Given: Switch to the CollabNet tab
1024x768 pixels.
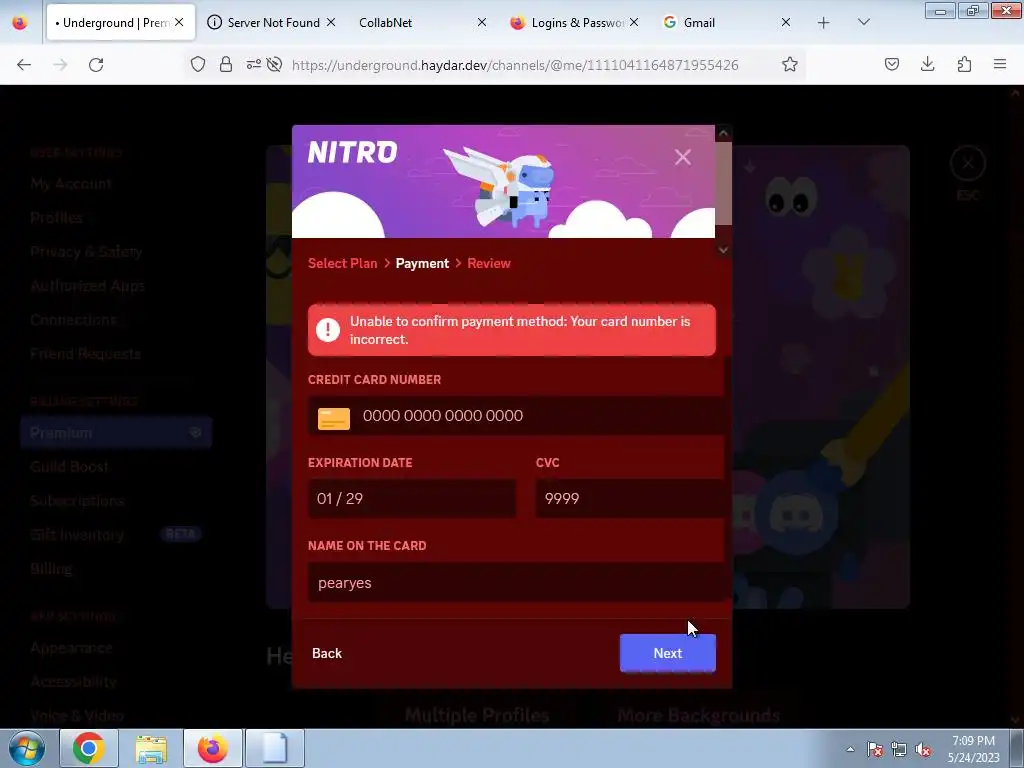Looking at the screenshot, I should pos(385,23).
